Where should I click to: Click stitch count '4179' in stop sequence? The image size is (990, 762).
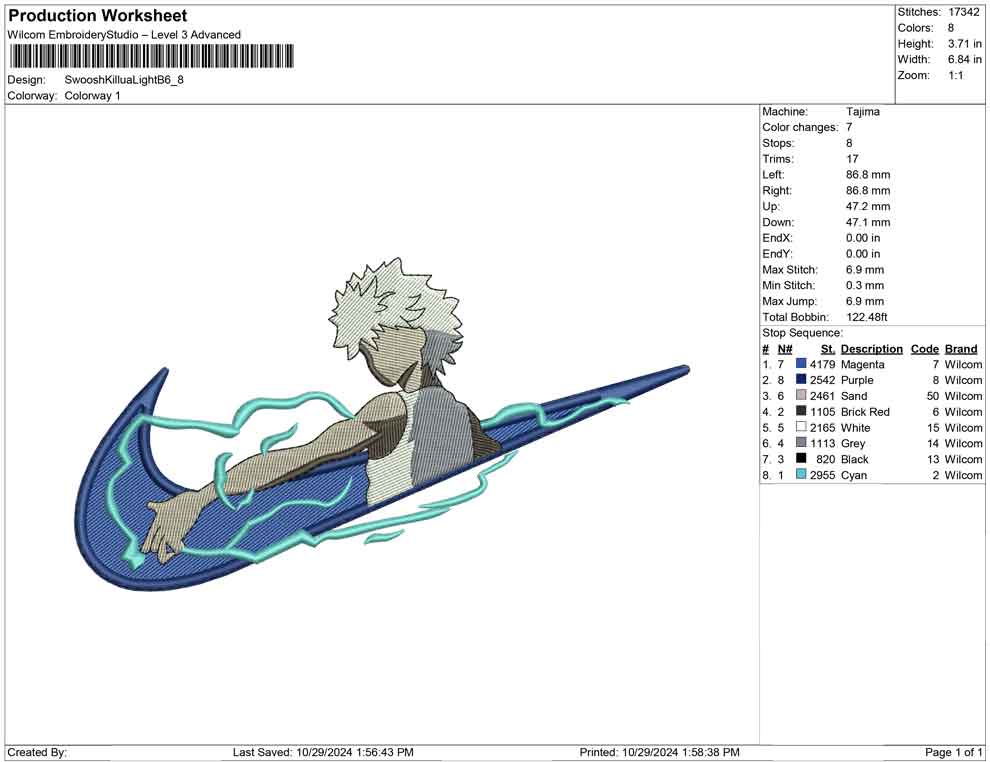pyautogui.click(x=822, y=364)
